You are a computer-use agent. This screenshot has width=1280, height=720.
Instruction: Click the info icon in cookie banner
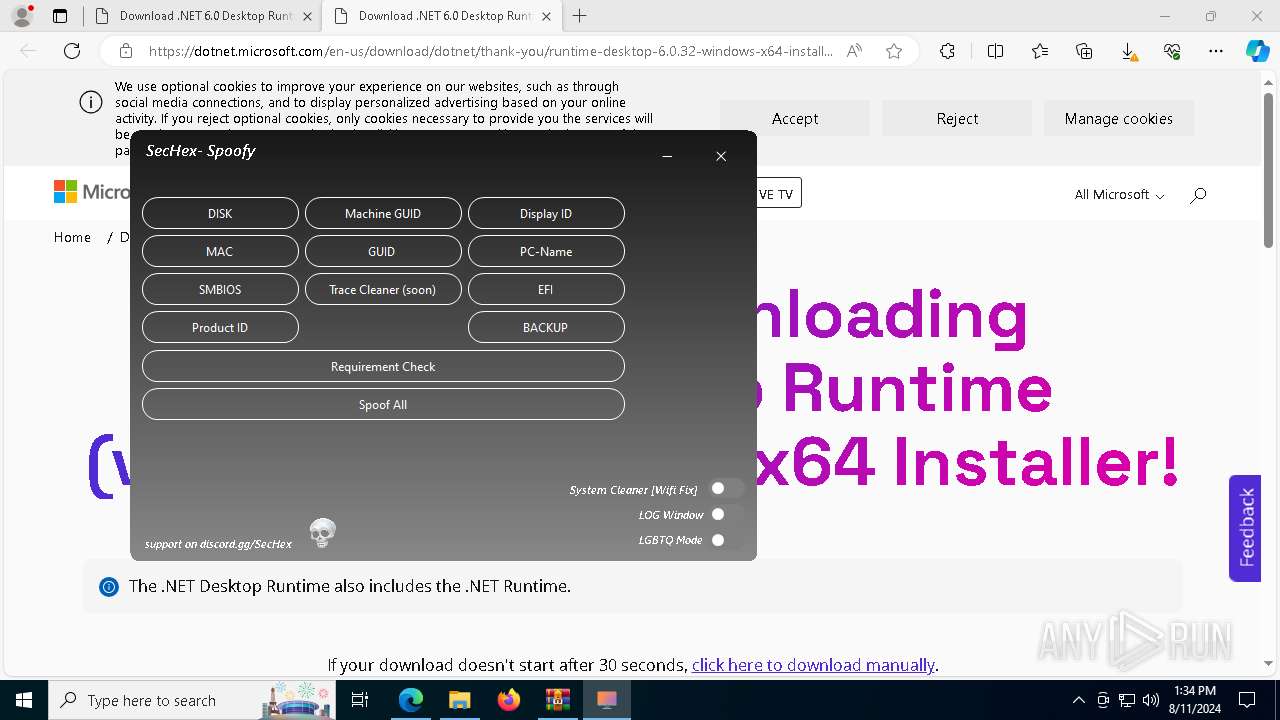pos(91,102)
